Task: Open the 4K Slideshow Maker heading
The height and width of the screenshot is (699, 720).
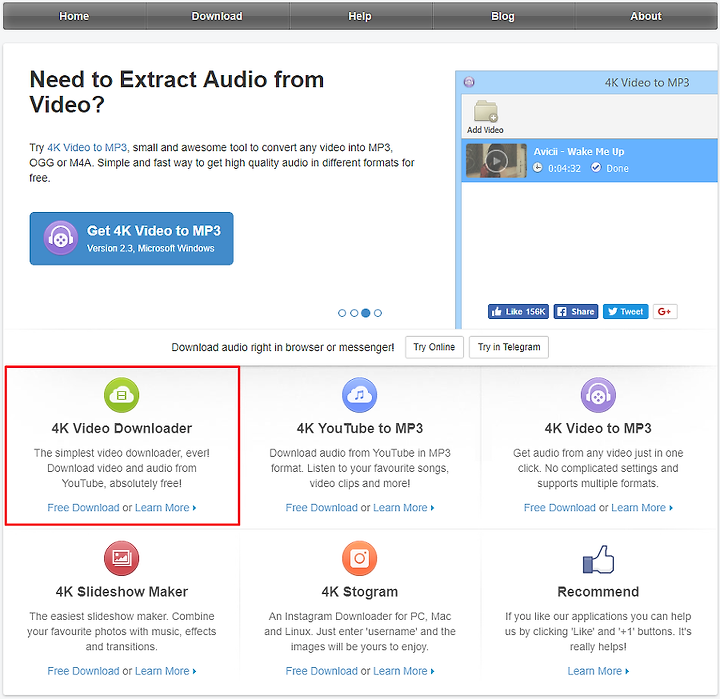Action: [x=122, y=592]
